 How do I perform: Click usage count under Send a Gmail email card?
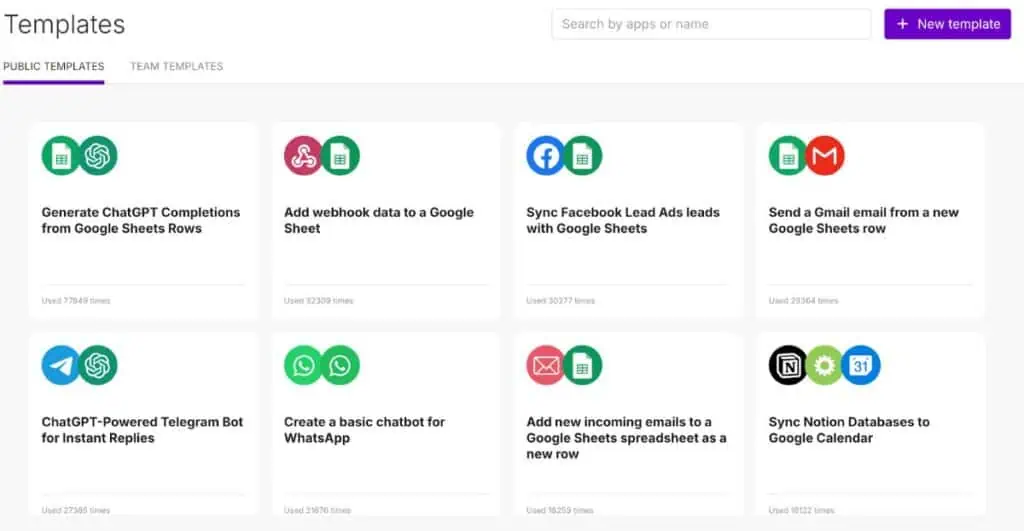[x=803, y=301]
